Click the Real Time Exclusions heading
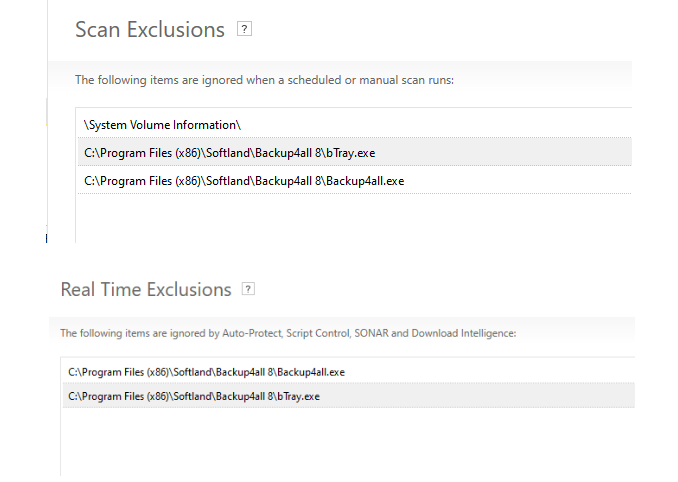Screen dimensions: 678x482 (x=146, y=290)
